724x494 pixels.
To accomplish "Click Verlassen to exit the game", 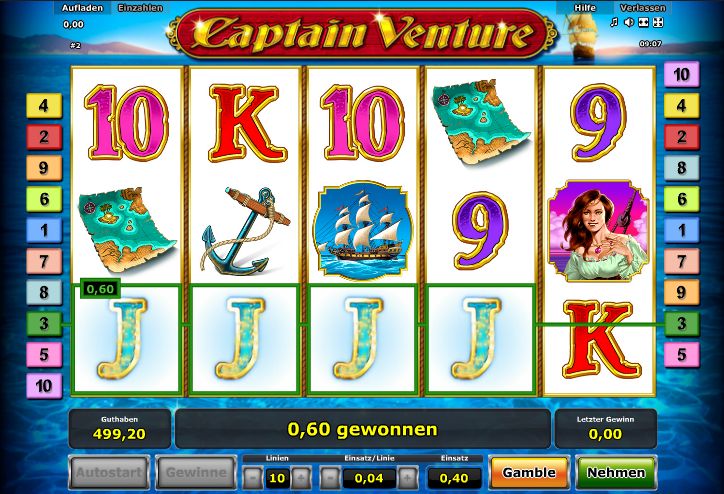I will click(643, 8).
